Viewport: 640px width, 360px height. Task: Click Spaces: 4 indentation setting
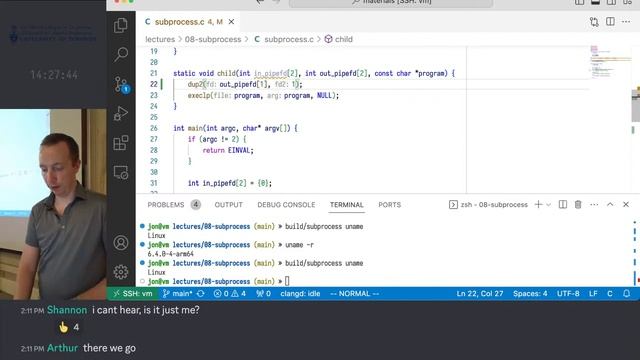click(530, 293)
